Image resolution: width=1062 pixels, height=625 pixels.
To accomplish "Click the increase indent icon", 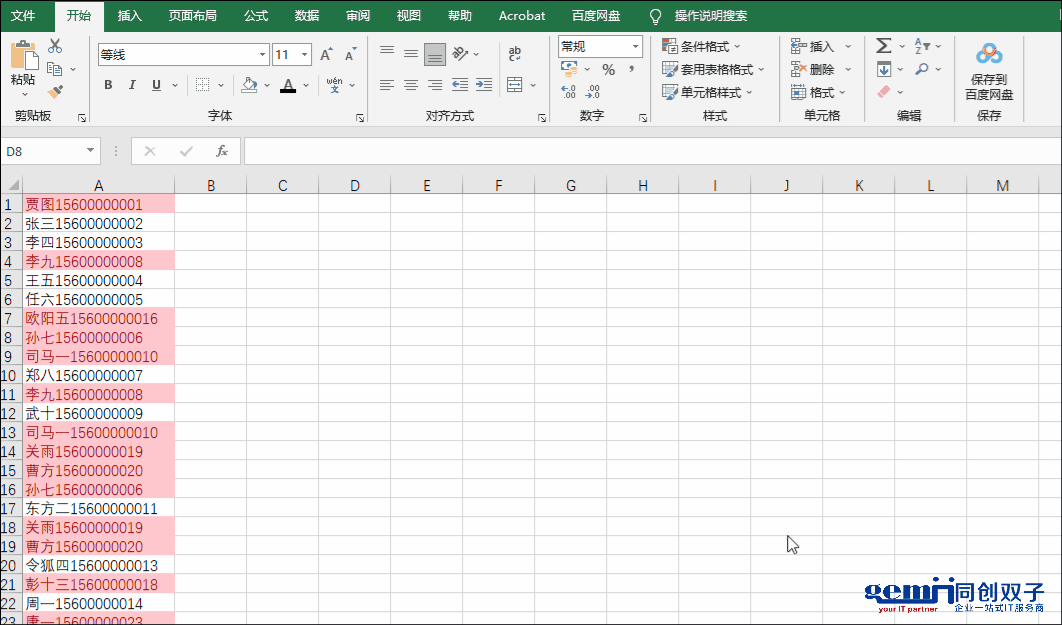I will (x=484, y=85).
